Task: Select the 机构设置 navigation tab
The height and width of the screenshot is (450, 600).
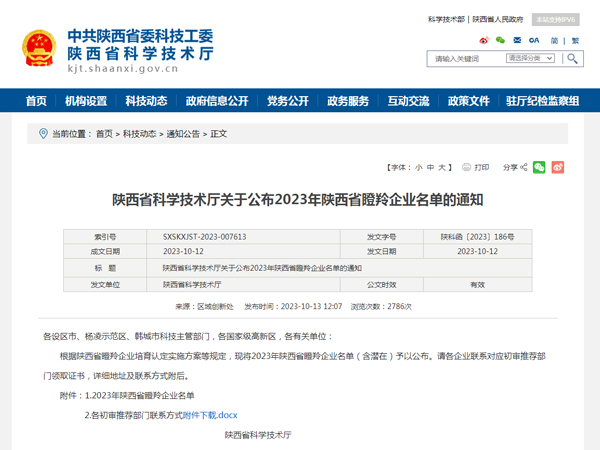Action: pos(86,101)
